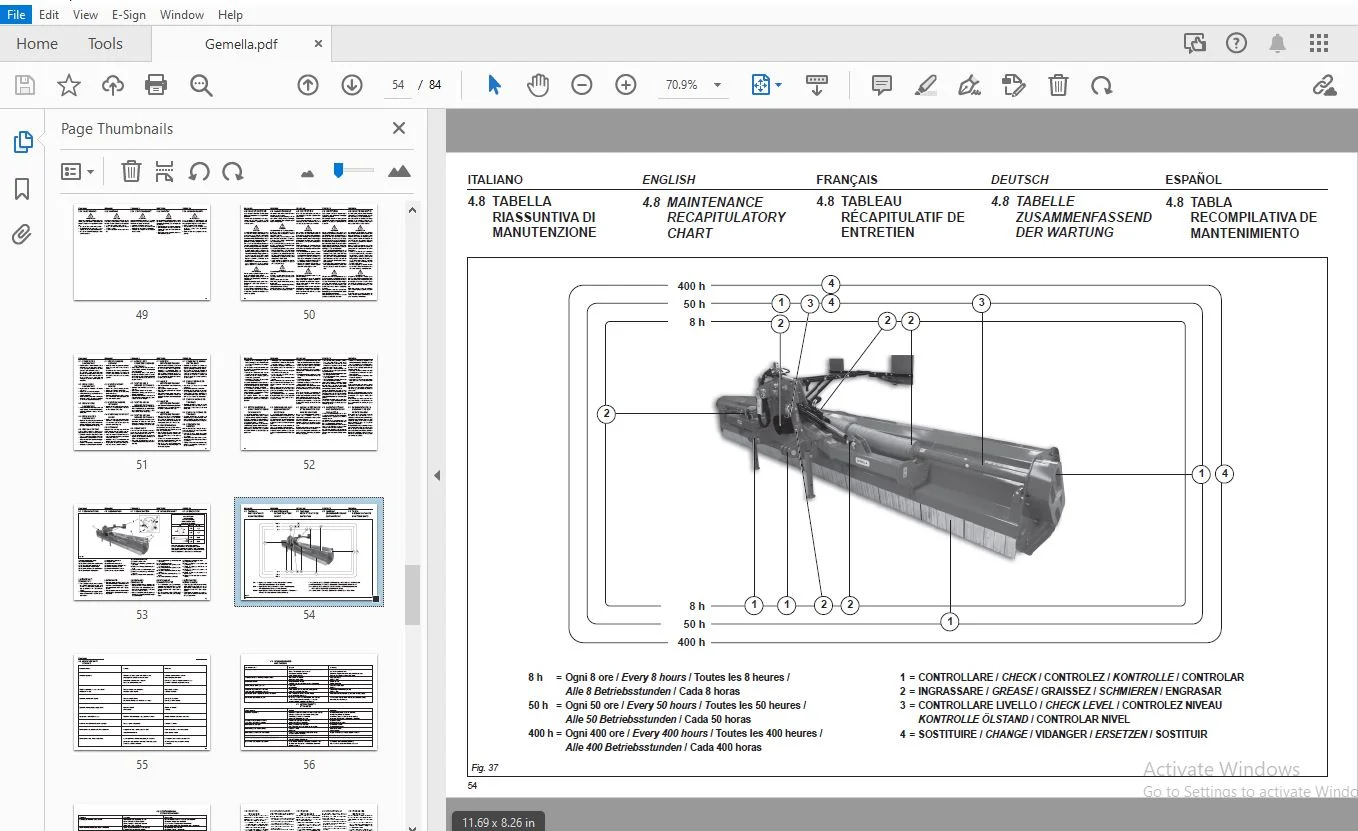Zoom in with the plus circle

626,85
